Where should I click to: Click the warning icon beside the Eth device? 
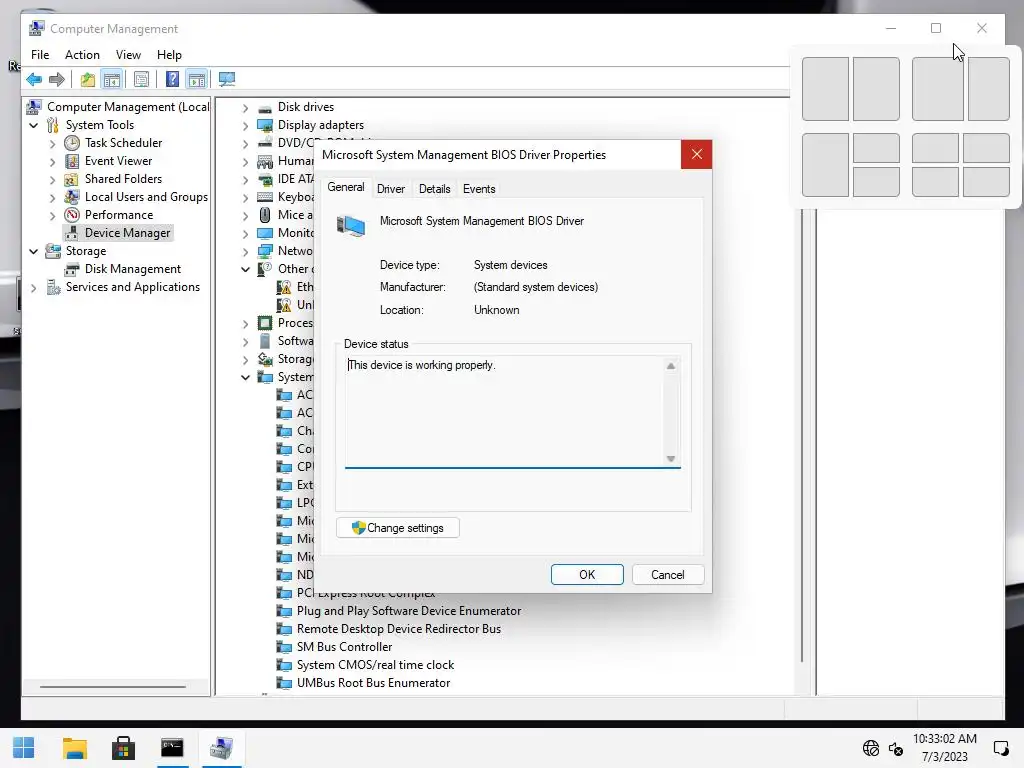click(x=284, y=287)
